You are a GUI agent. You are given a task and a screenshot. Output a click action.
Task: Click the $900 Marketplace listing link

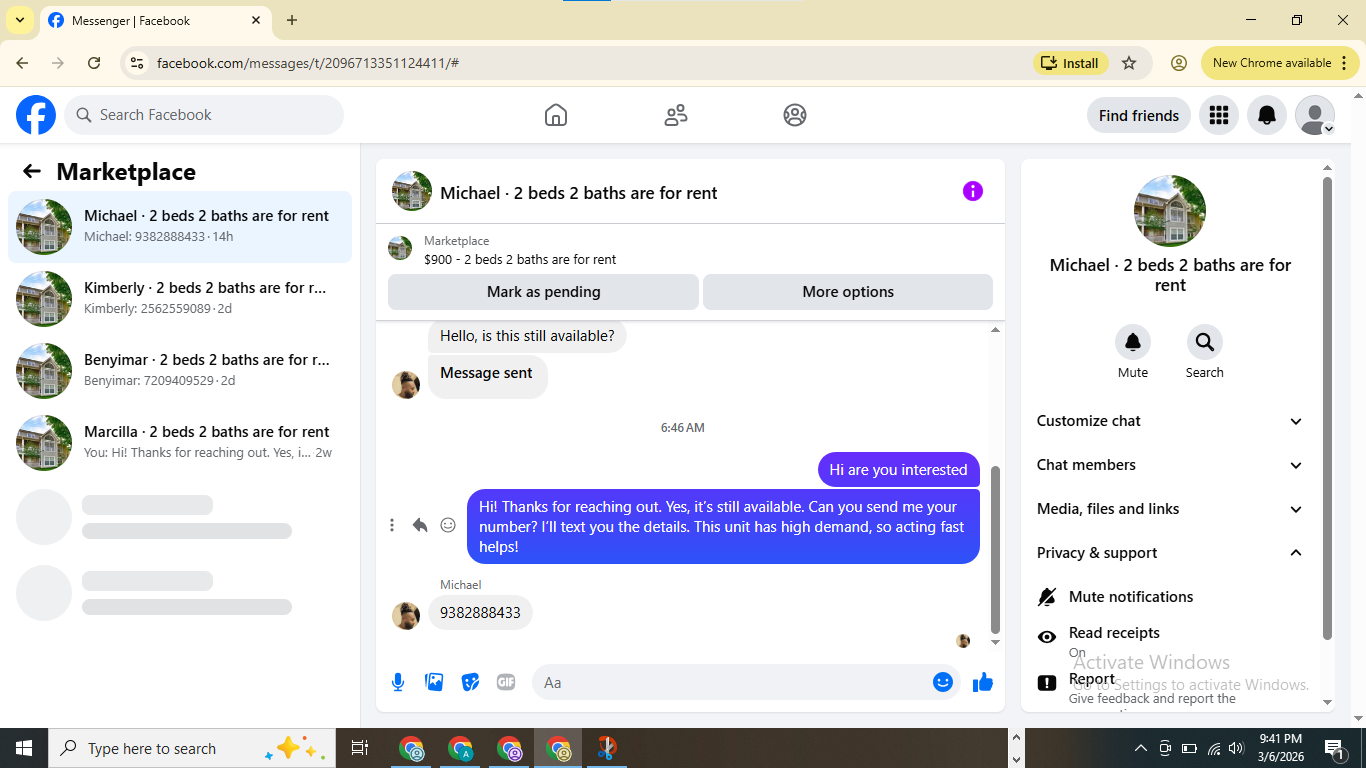[519, 259]
